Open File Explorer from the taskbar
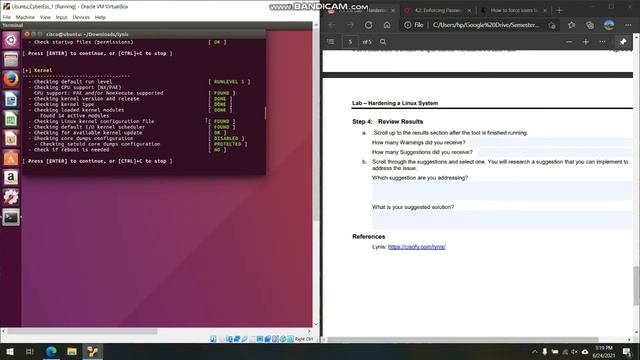This screenshot has height=360, width=640. [72, 351]
